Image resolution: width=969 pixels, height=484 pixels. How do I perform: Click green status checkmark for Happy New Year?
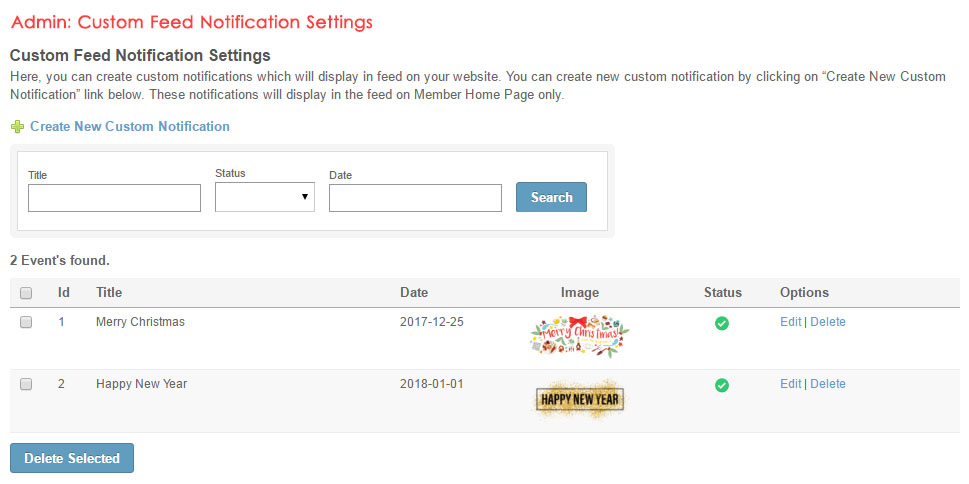pos(722,385)
